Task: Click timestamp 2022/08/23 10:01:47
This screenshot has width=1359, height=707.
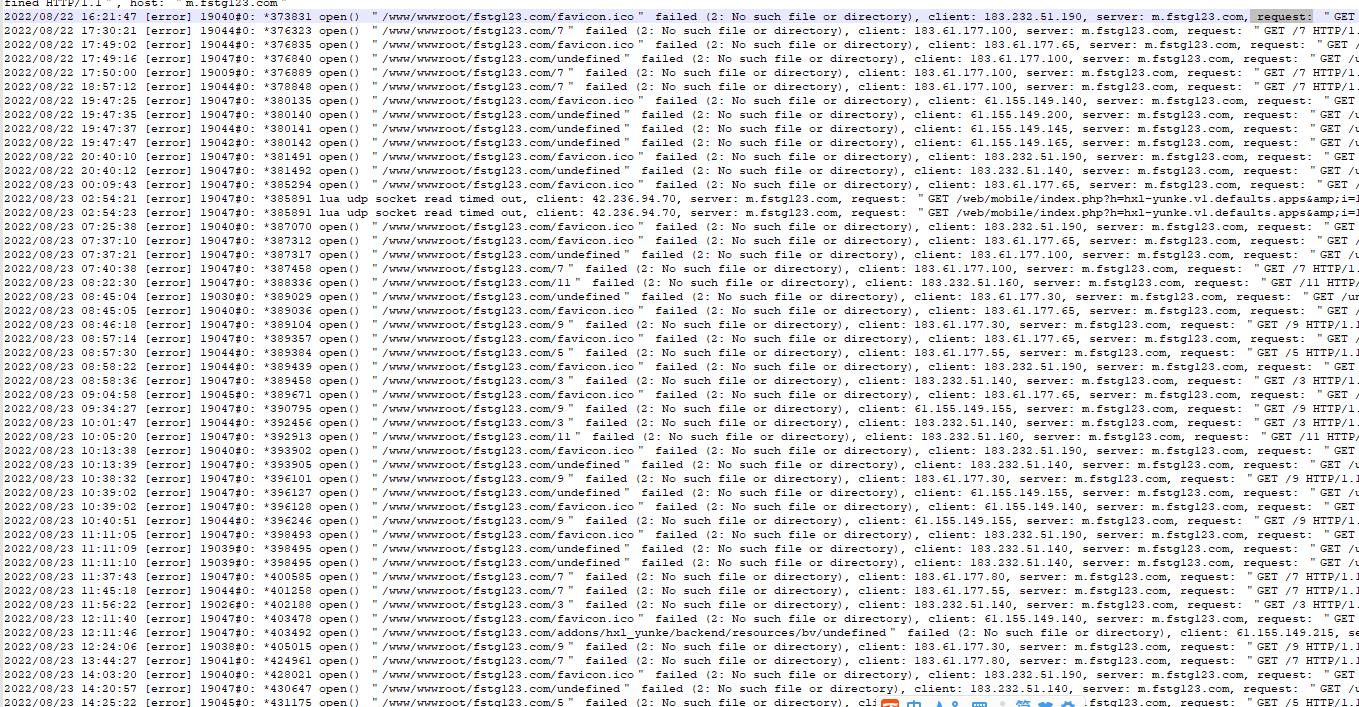Action: (x=70, y=423)
